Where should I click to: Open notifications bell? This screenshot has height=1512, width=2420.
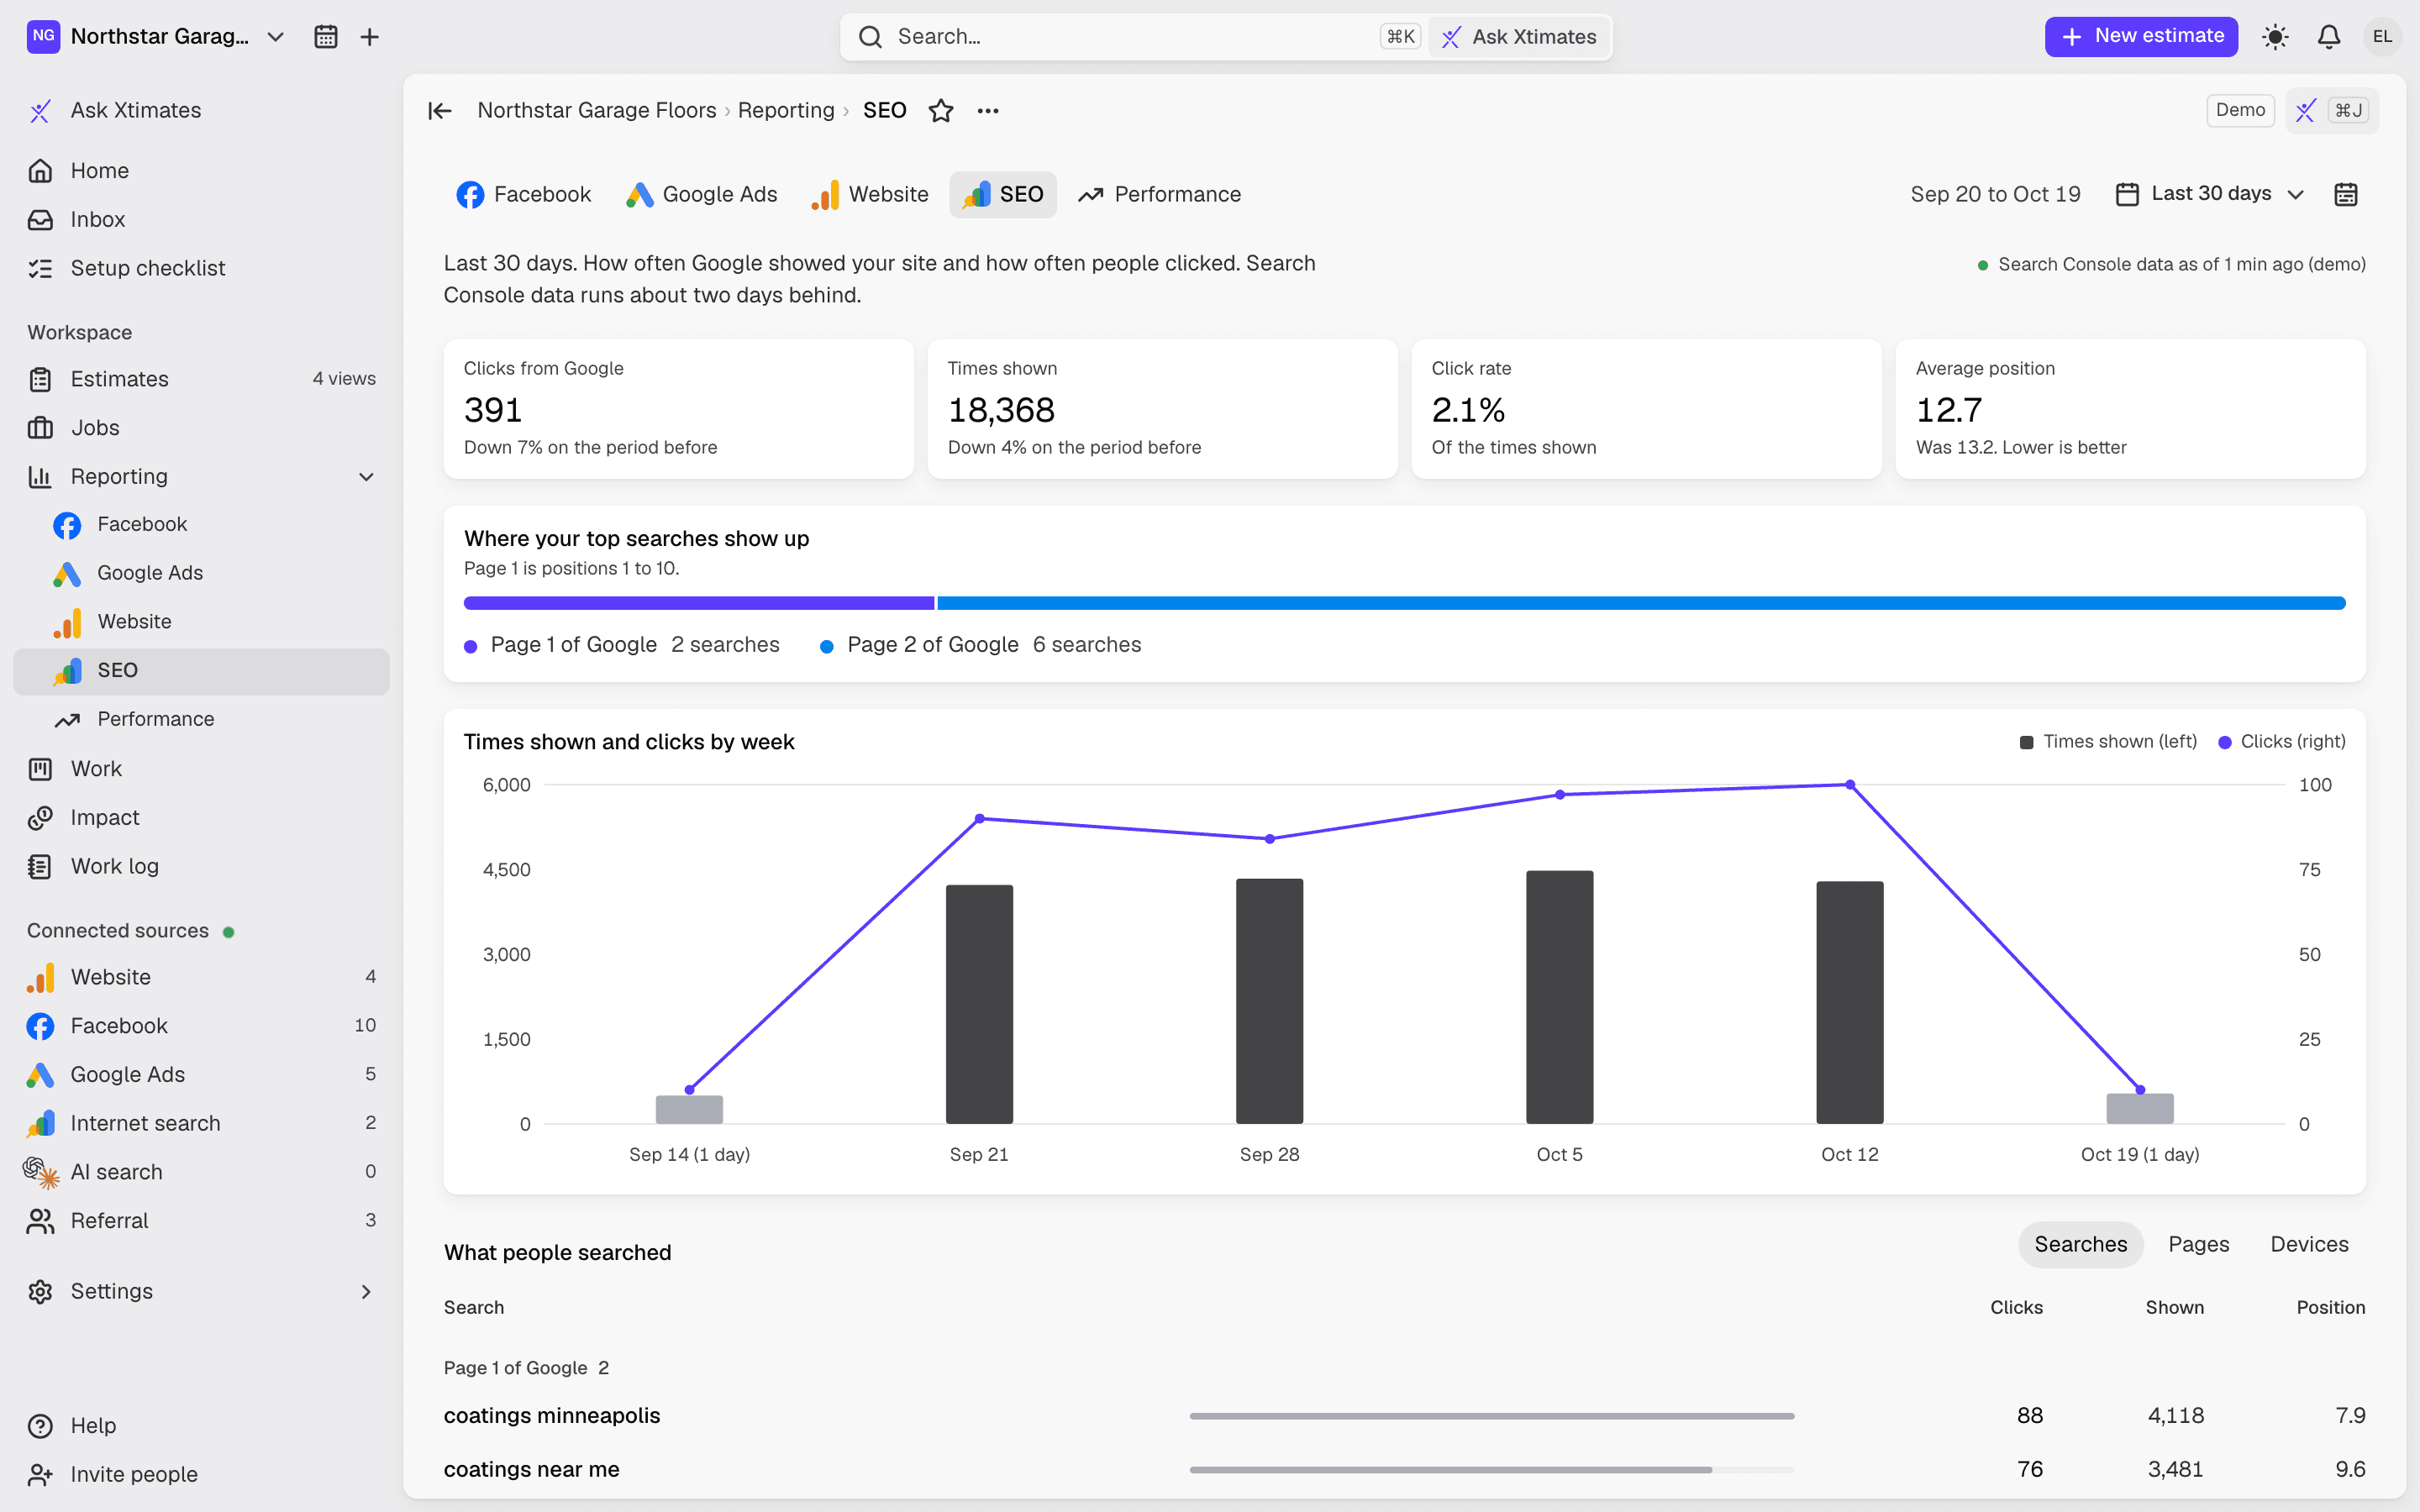(x=2329, y=37)
